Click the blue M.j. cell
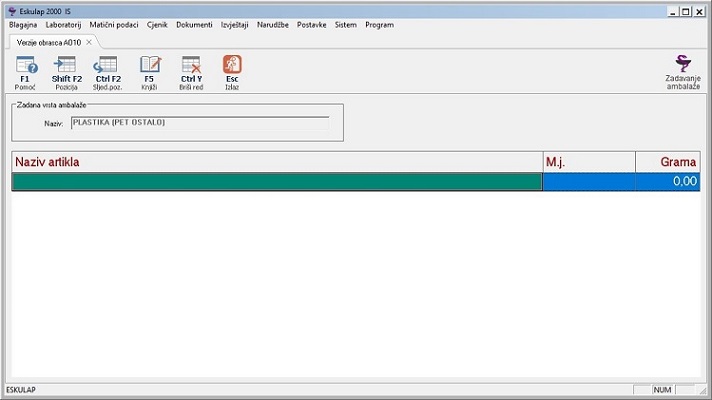Viewport: 712px width, 400px height. tap(589, 182)
